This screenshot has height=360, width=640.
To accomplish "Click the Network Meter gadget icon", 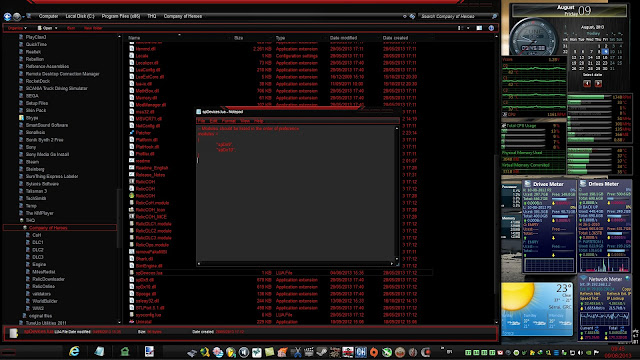I will pyautogui.click(x=583, y=279).
